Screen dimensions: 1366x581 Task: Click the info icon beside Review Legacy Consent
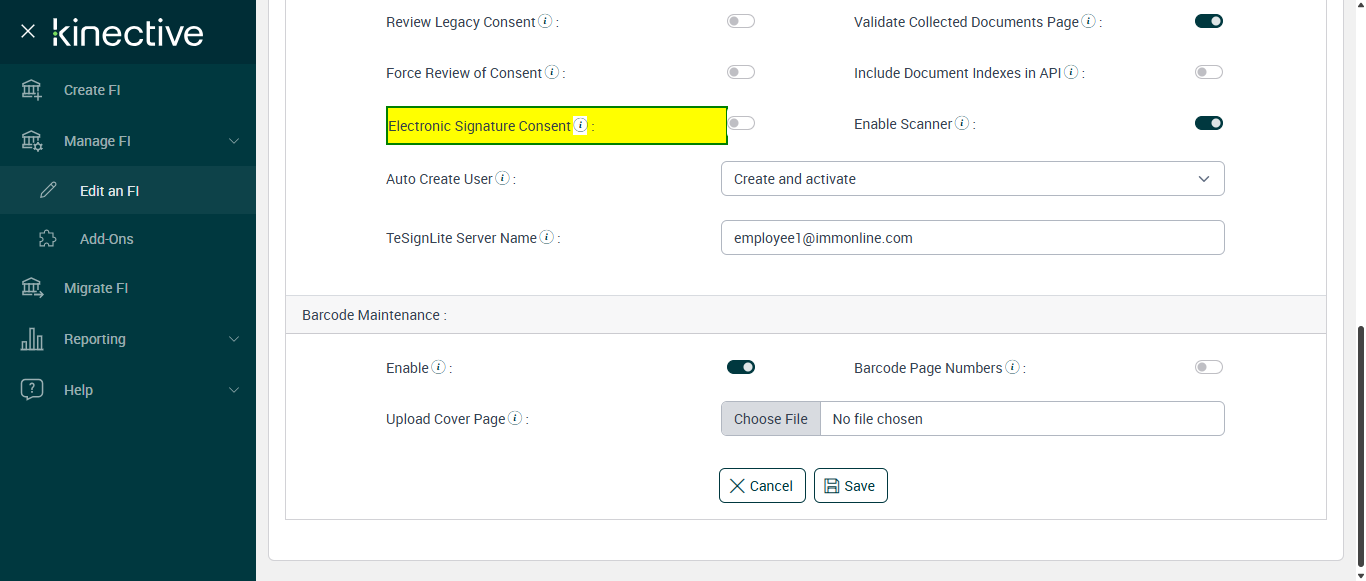(545, 22)
